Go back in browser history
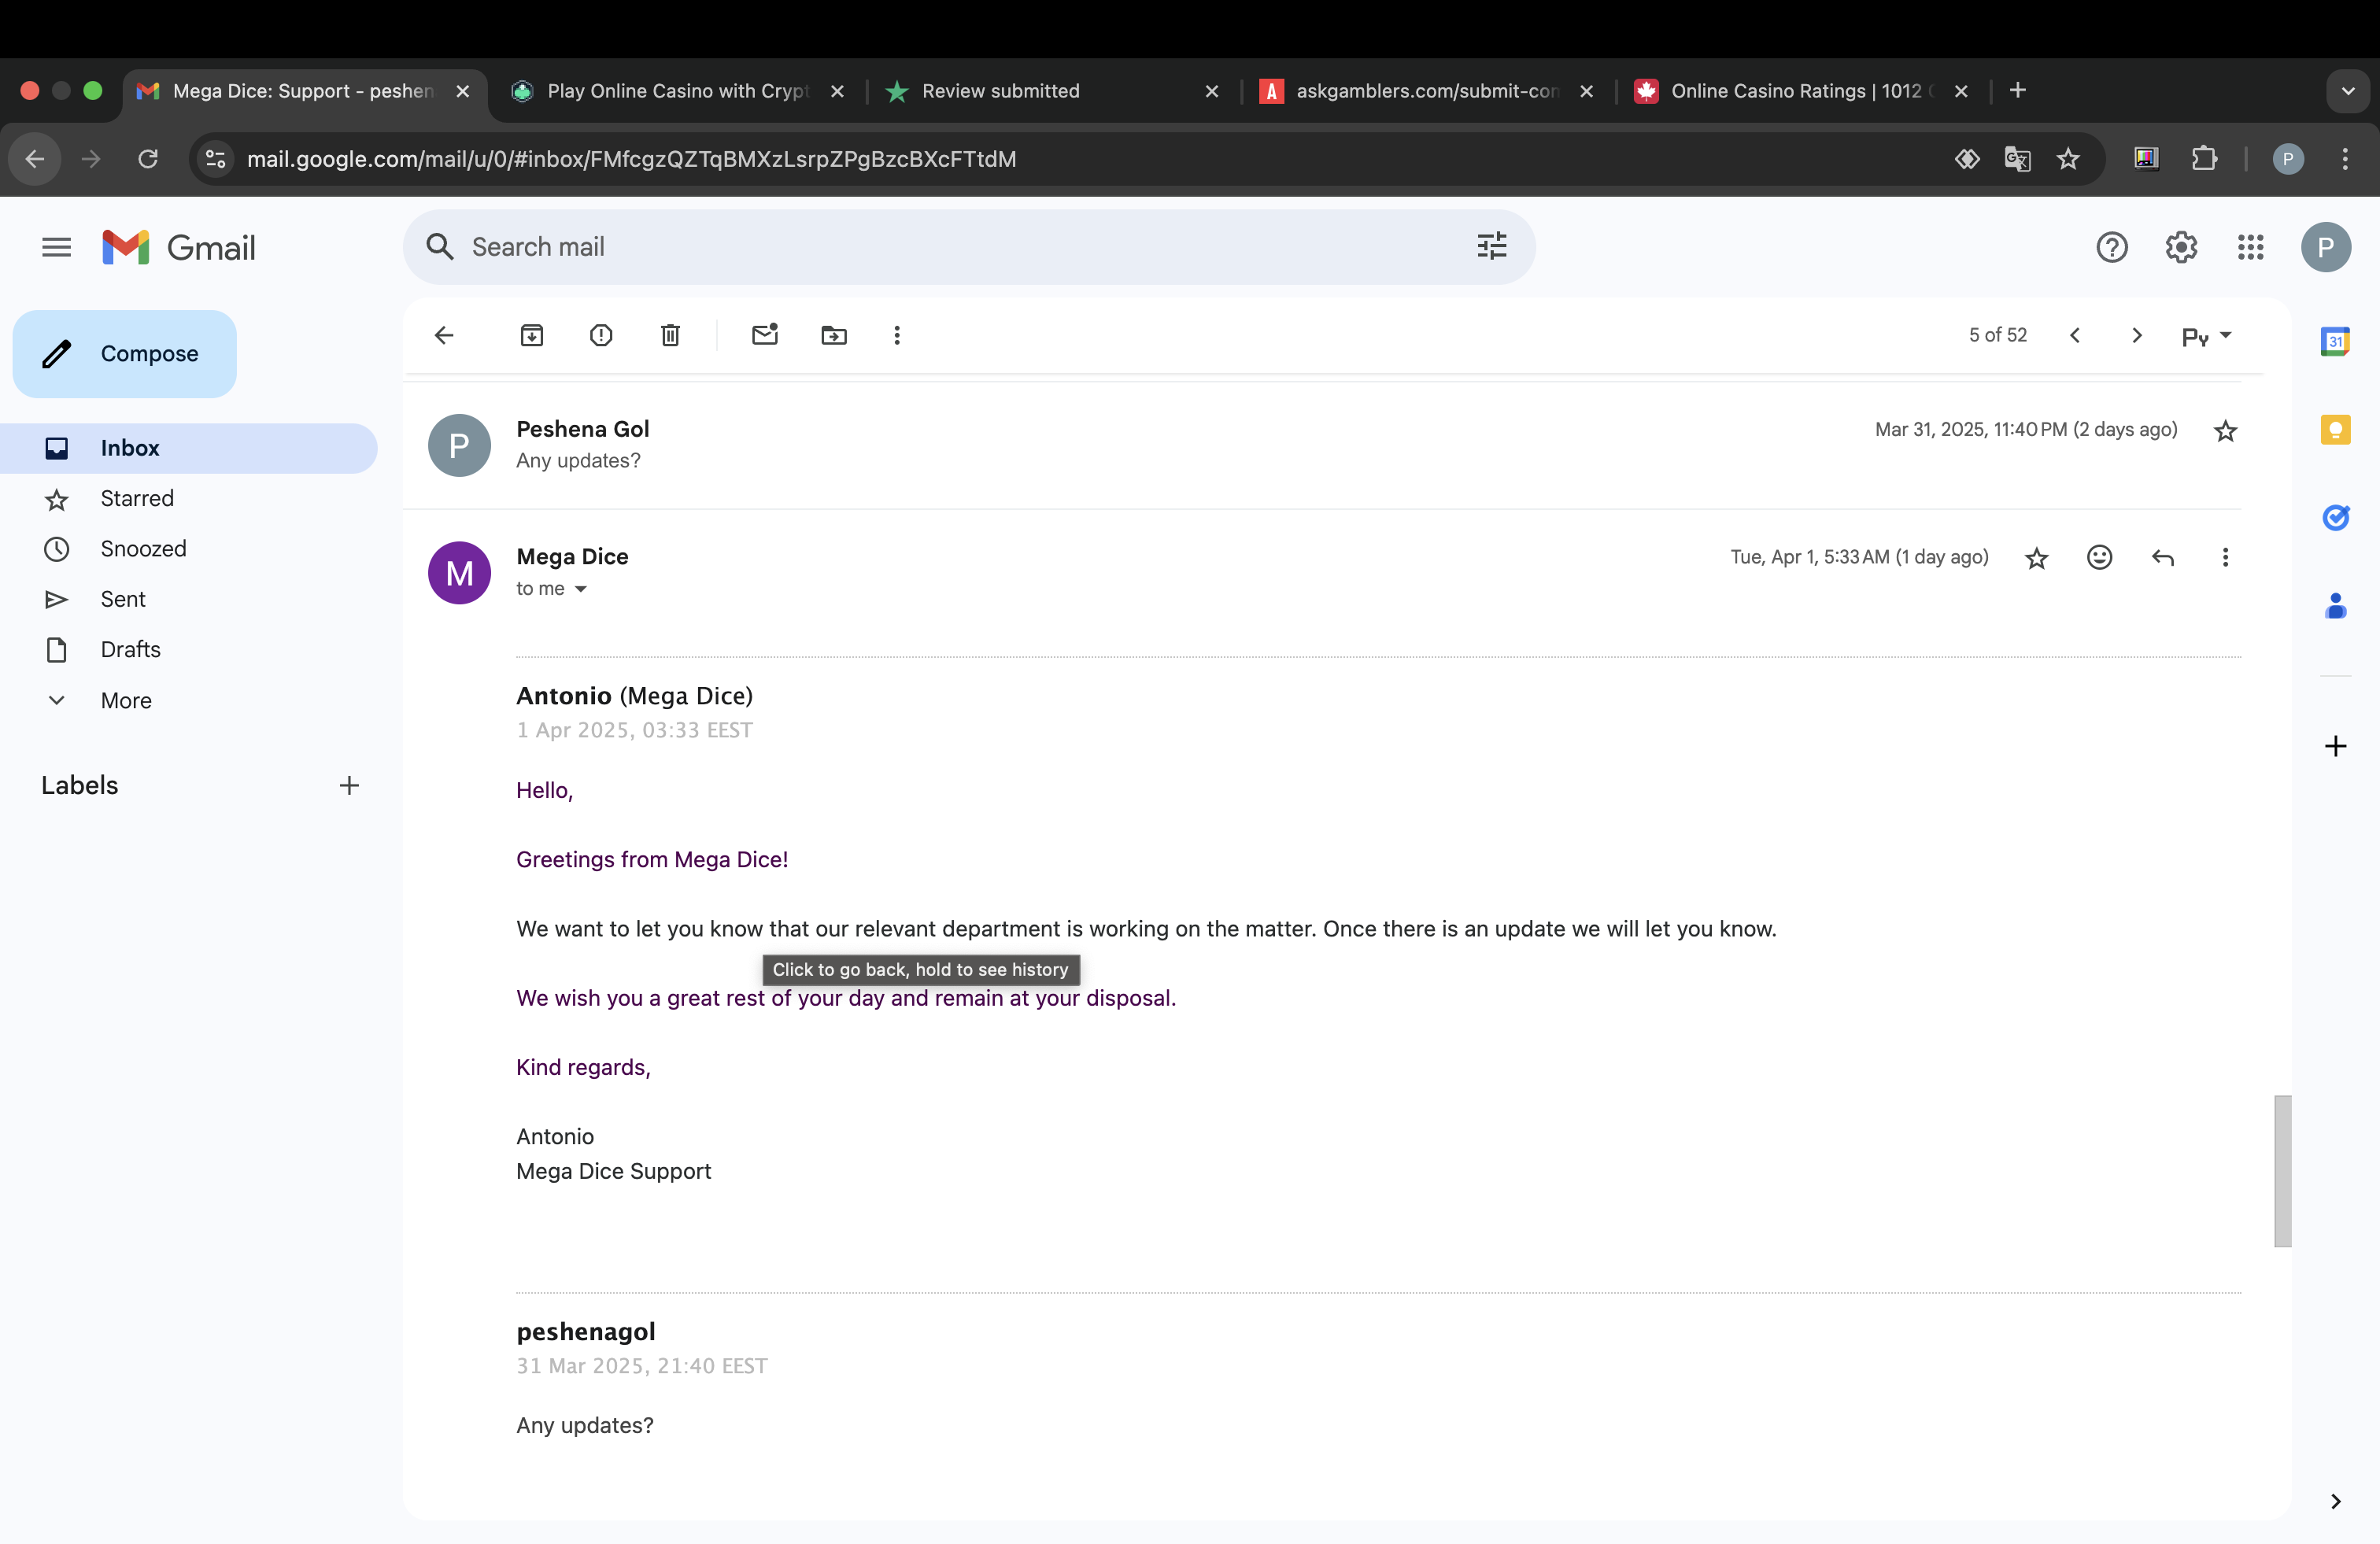This screenshot has width=2380, height=1544. (x=35, y=159)
